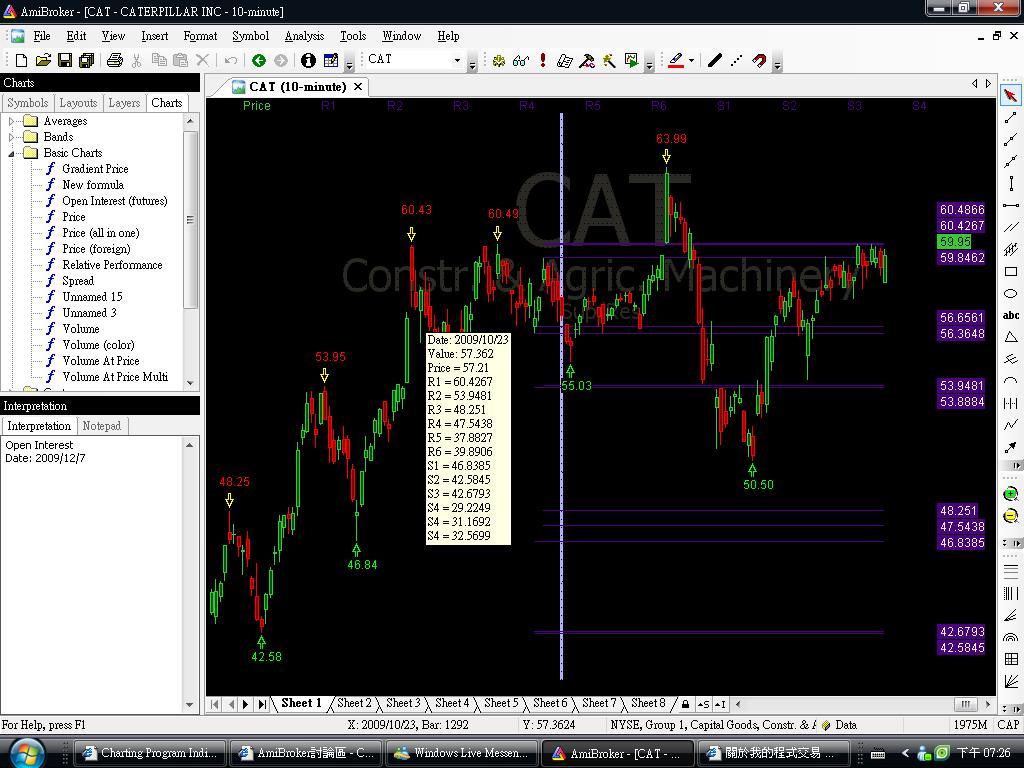Collapse the Basic Charts folder

click(11, 153)
